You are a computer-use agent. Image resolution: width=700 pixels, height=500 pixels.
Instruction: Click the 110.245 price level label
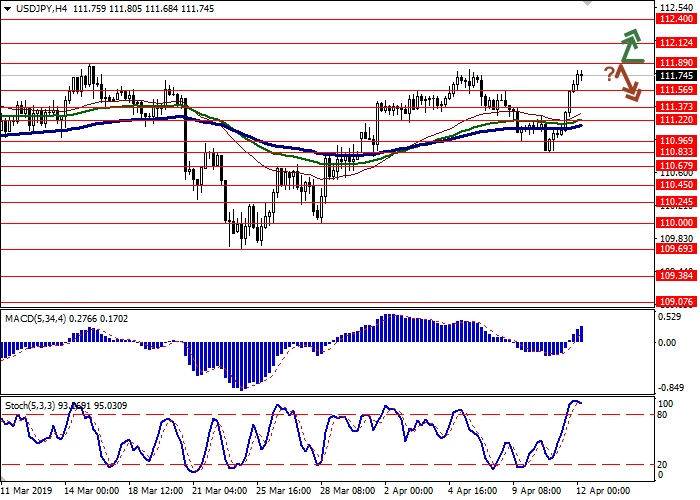coord(676,202)
